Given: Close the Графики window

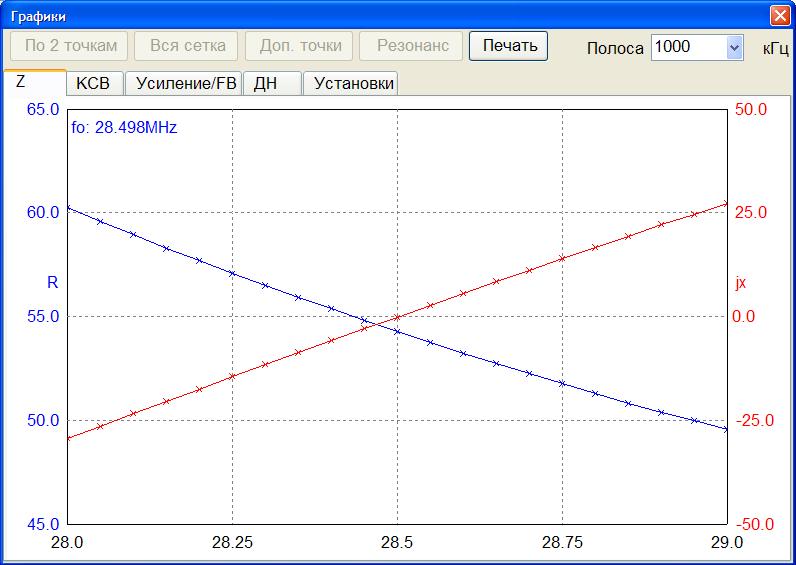Looking at the screenshot, I should tap(780, 15).
